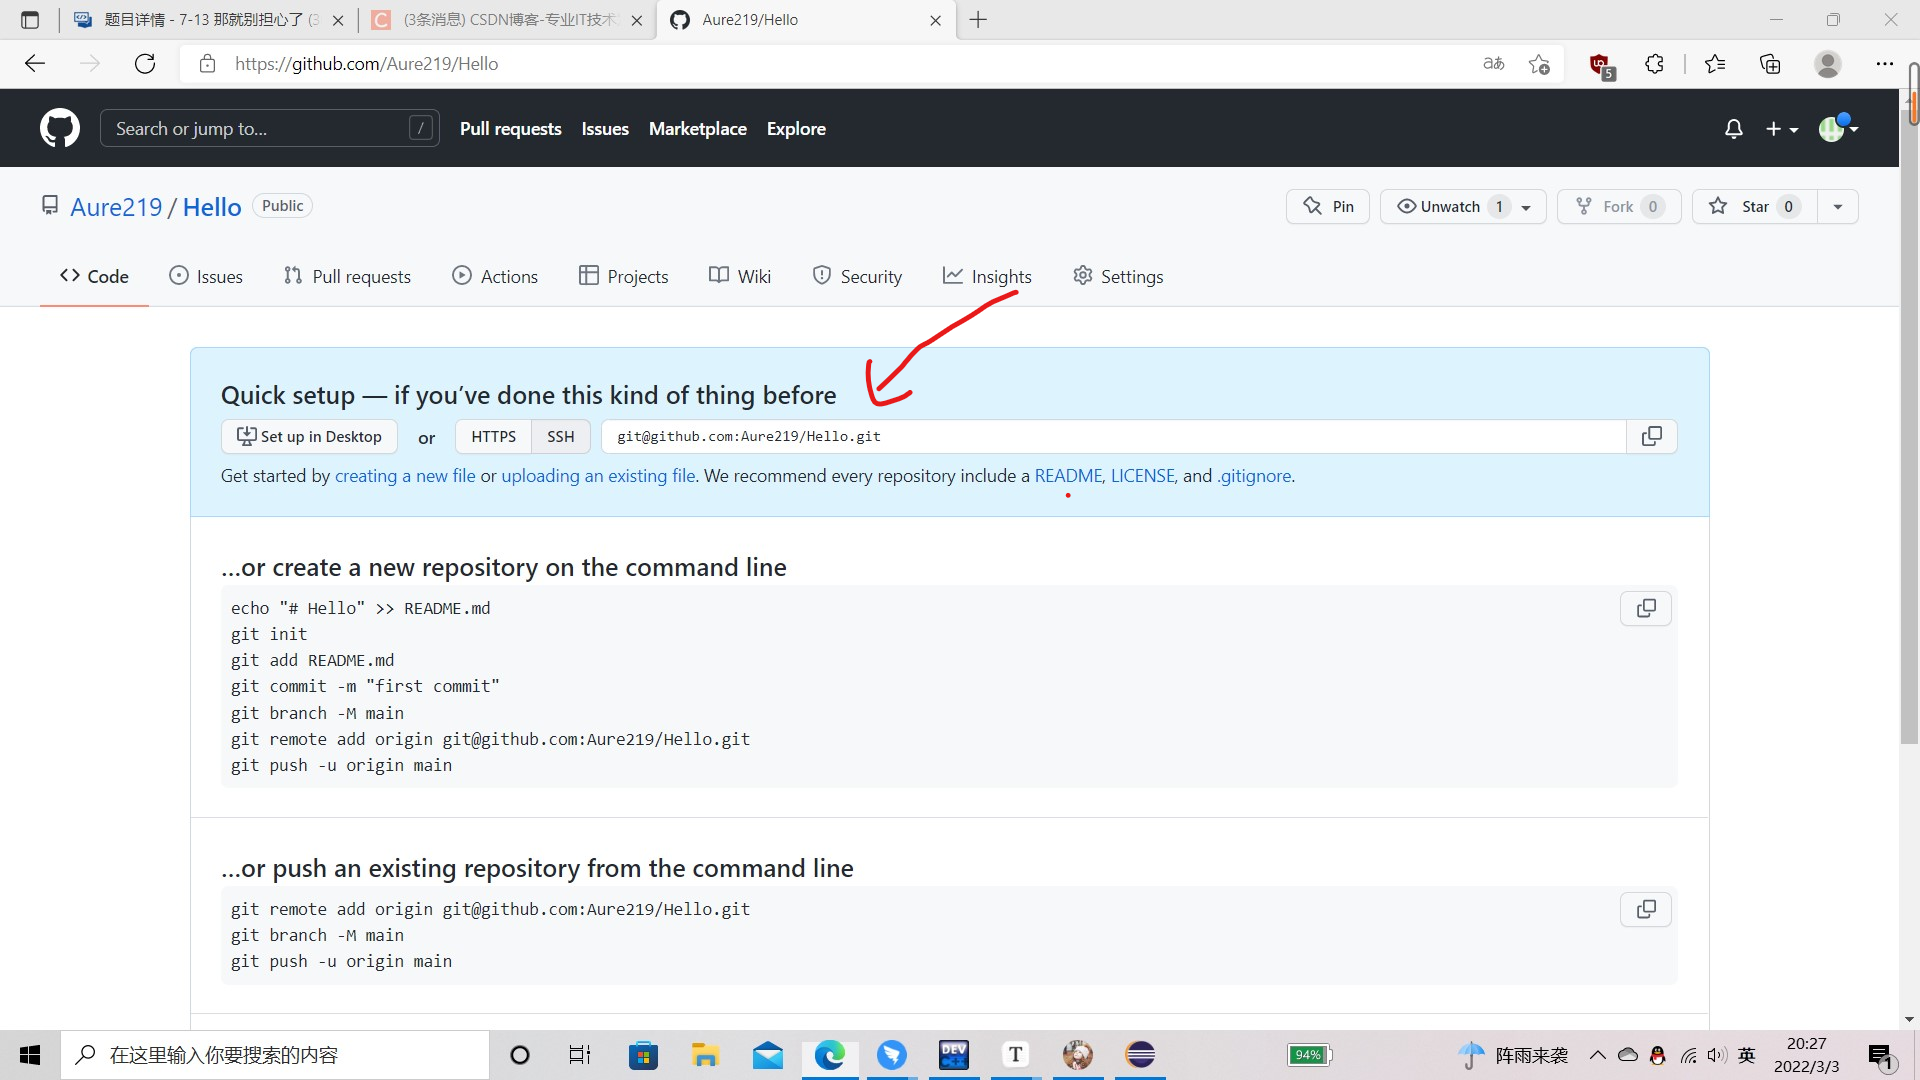
Task: Open the red shield extension icon
Action: coord(1601,65)
